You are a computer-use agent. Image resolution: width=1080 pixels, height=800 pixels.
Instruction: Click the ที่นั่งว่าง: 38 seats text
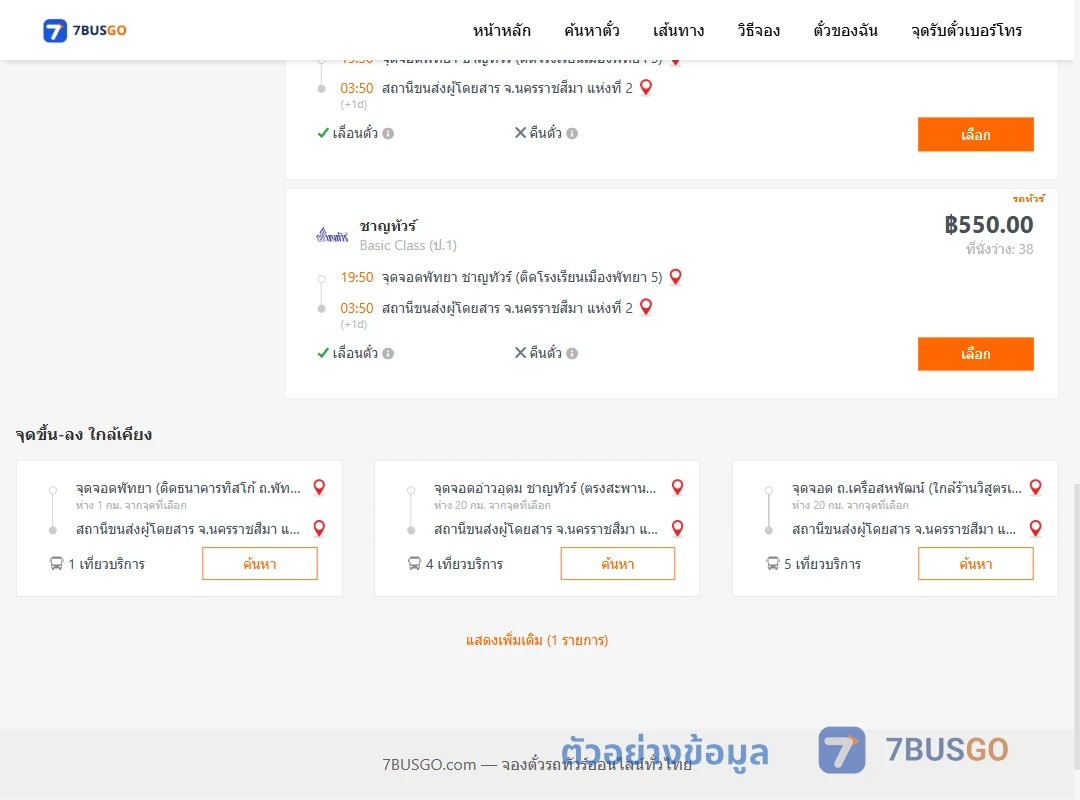(x=999, y=249)
